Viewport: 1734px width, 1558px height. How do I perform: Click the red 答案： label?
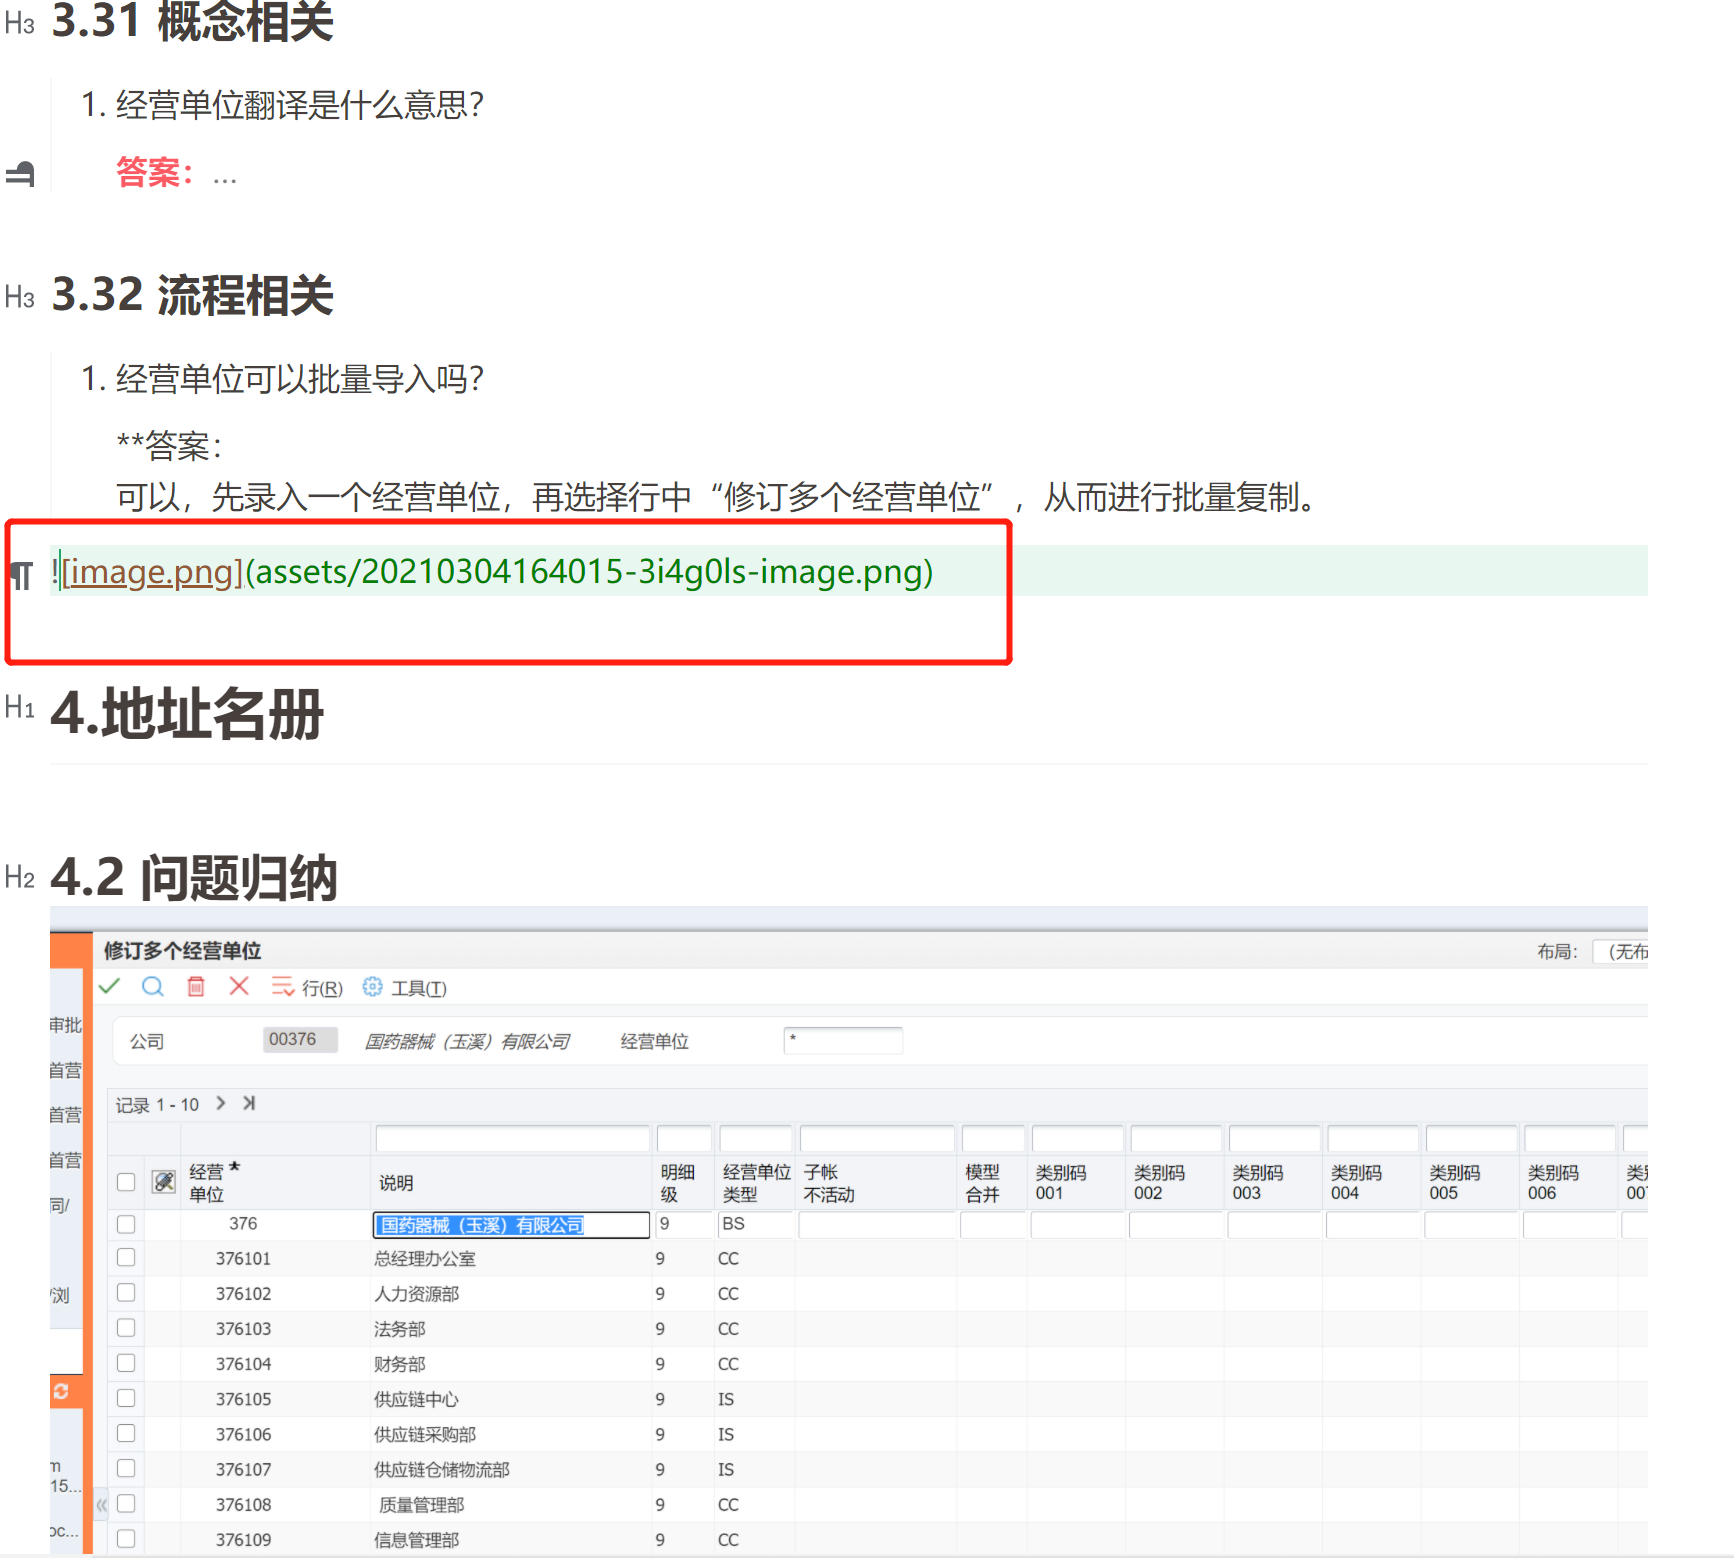155,172
